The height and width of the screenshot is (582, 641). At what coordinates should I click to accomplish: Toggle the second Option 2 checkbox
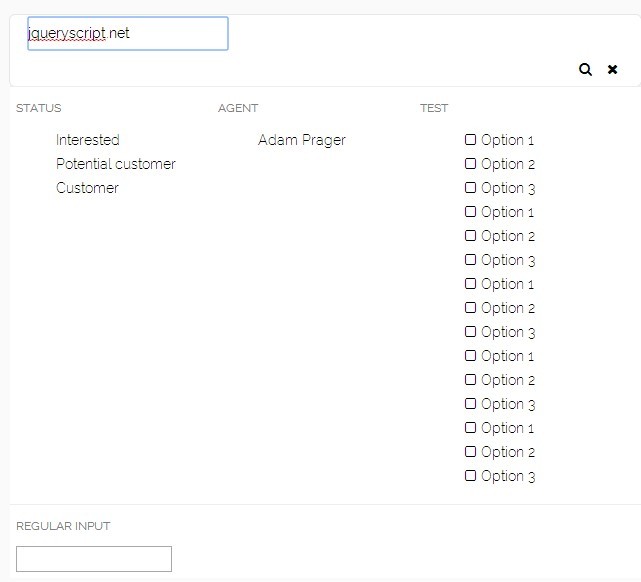click(x=471, y=236)
